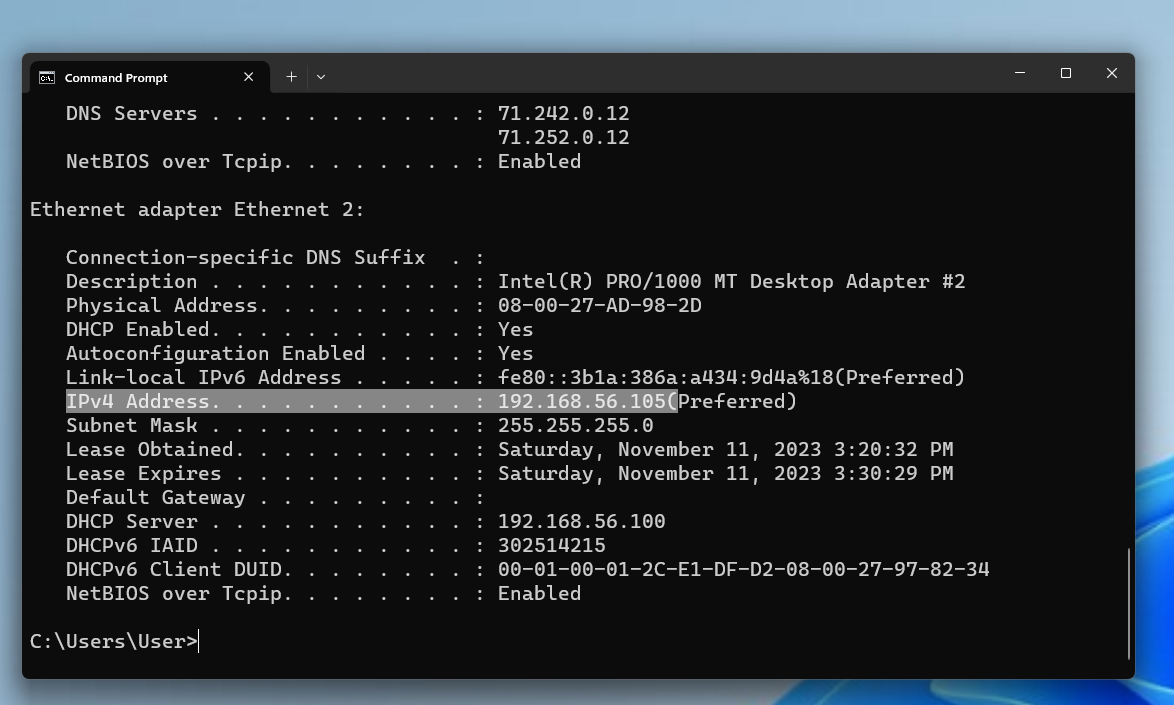
Task: Close the Command Prompt tab
Action: pos(249,77)
